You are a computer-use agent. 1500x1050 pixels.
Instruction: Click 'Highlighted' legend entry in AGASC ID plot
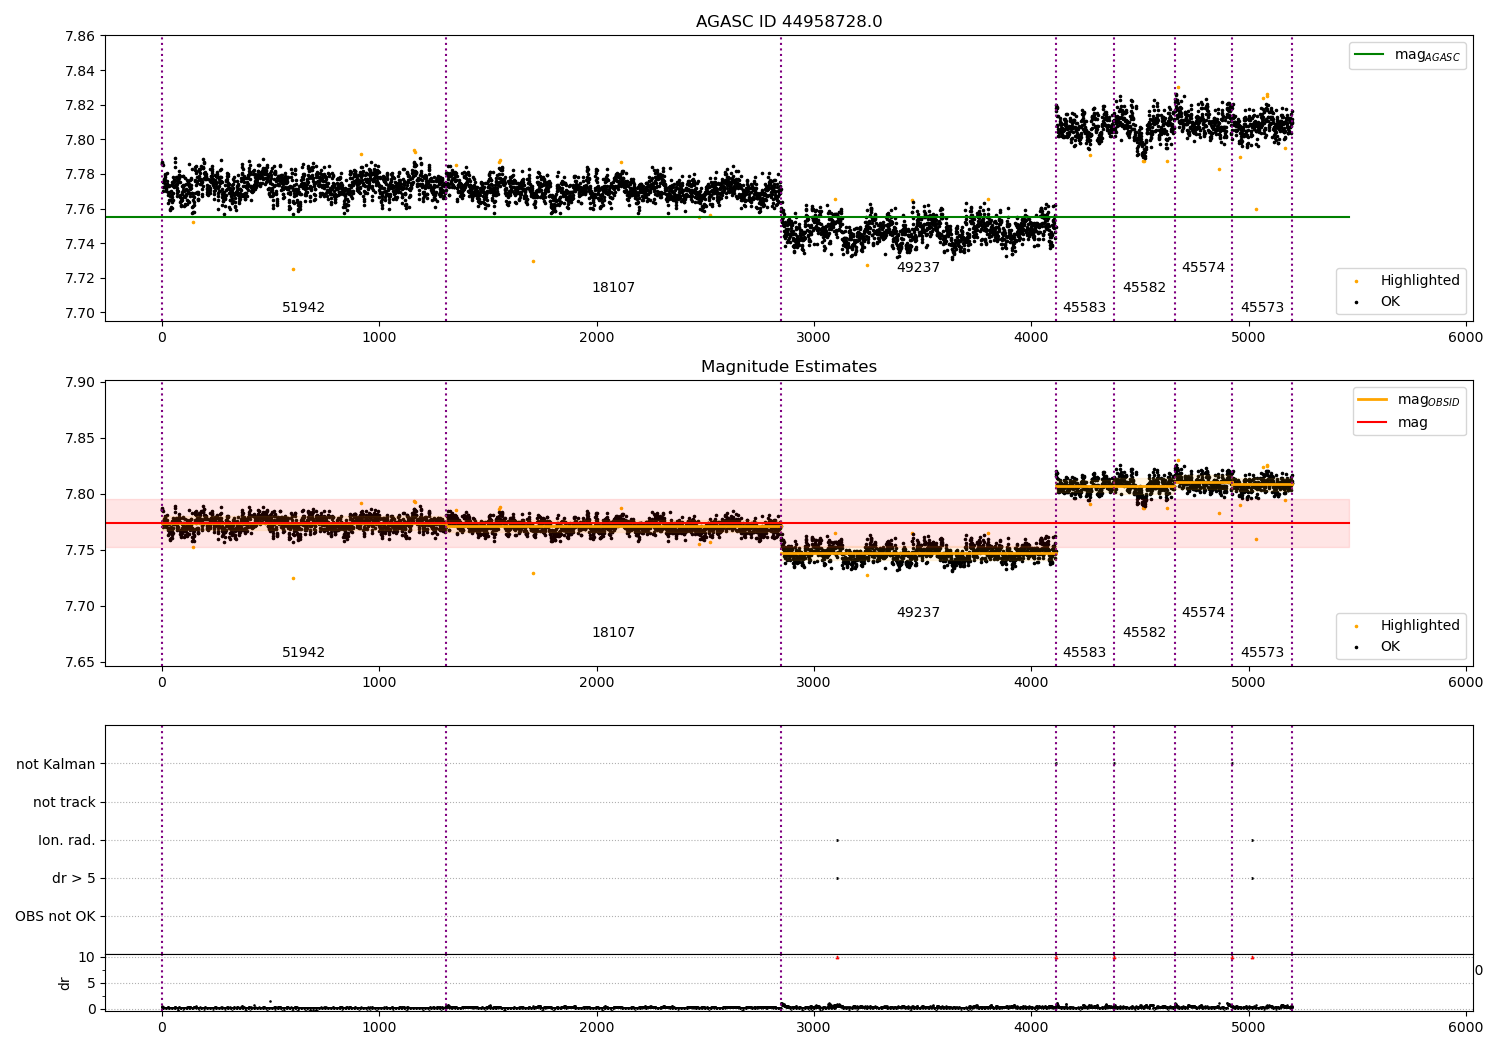(1420, 281)
